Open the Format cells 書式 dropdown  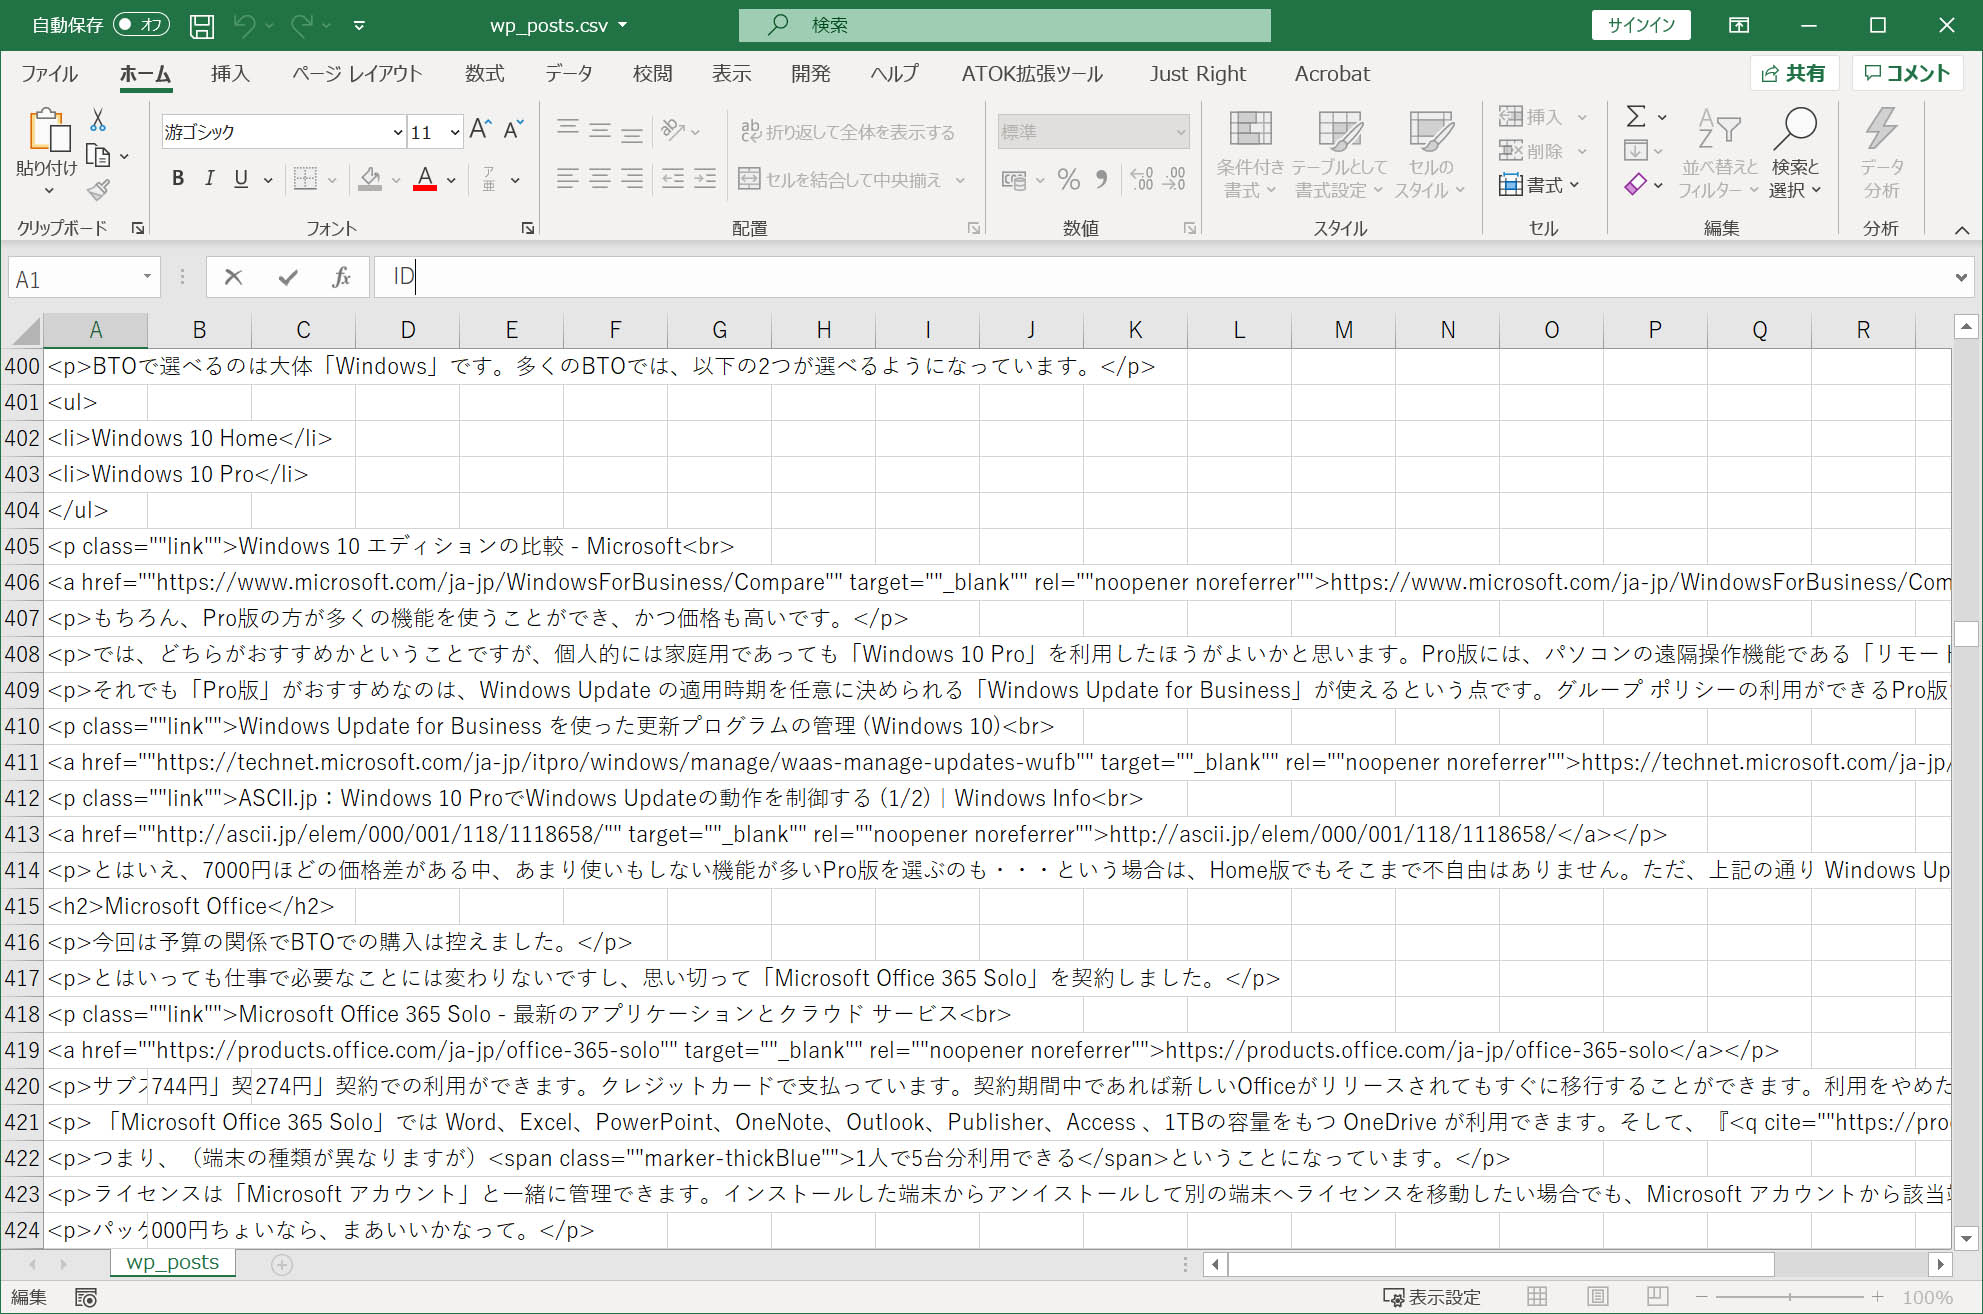pos(1539,185)
